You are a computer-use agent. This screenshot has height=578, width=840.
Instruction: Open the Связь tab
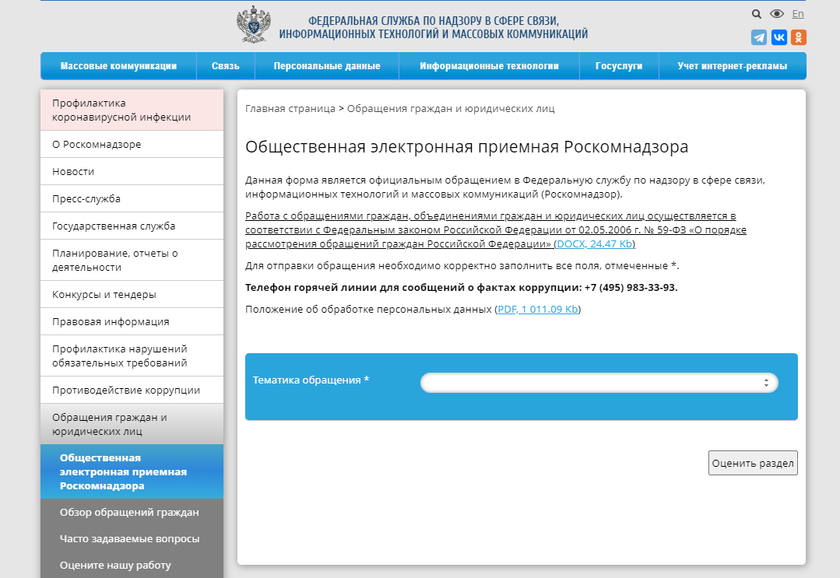[x=225, y=65]
